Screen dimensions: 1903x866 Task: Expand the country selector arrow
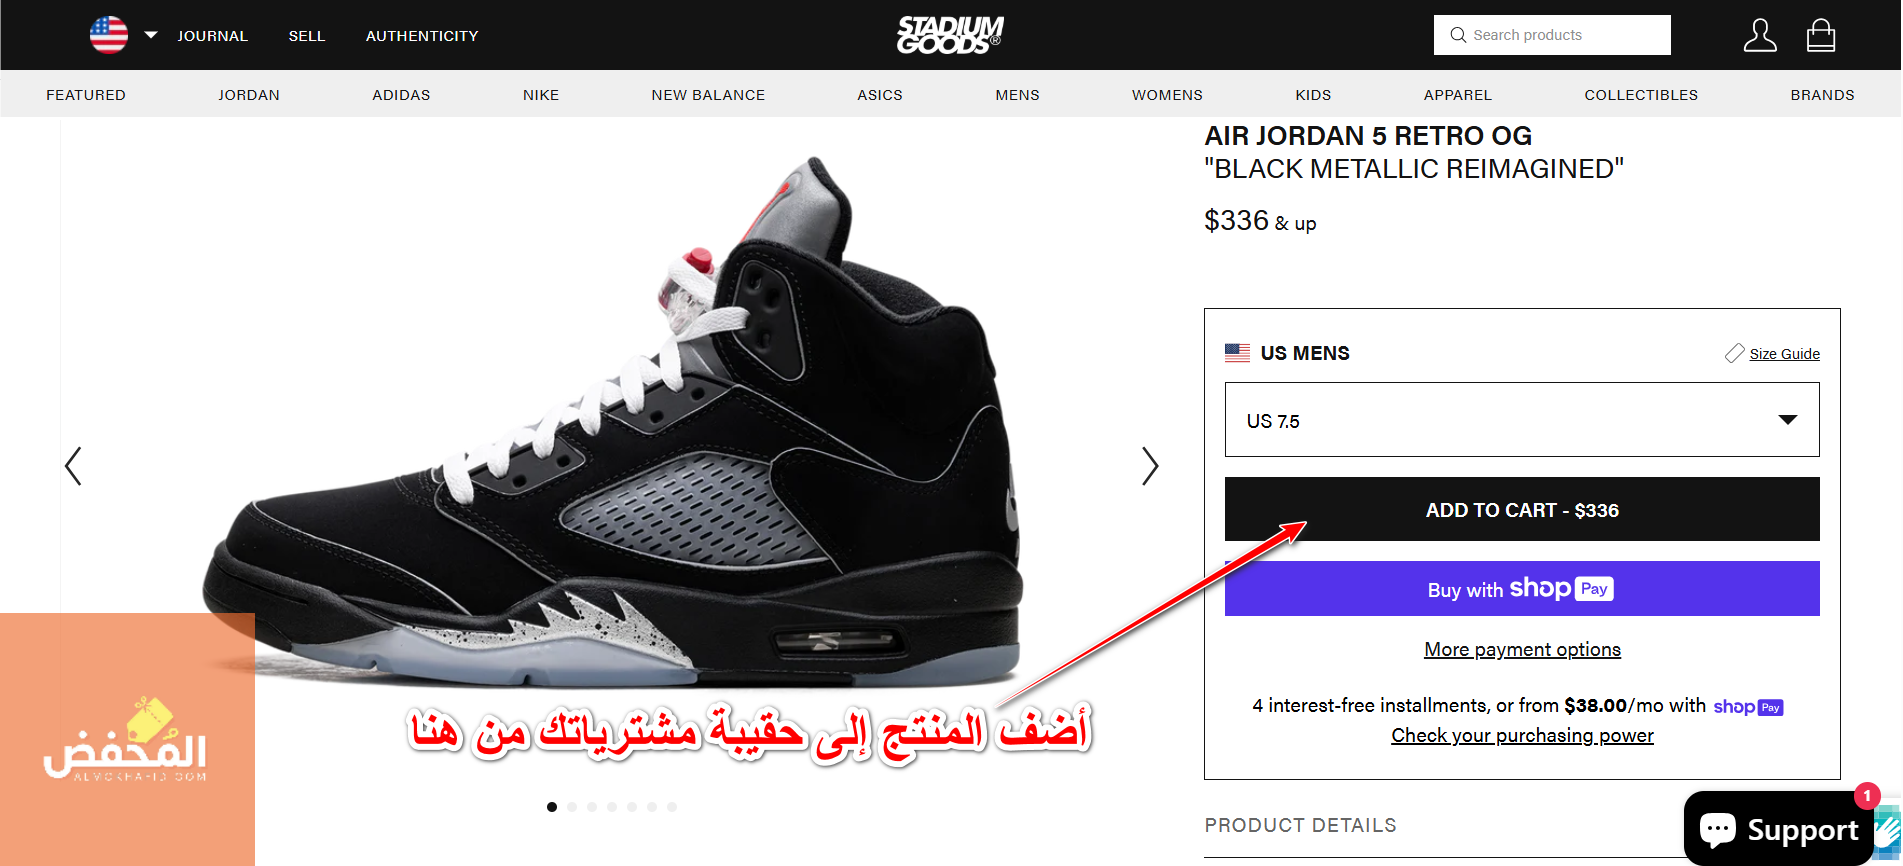click(x=151, y=35)
